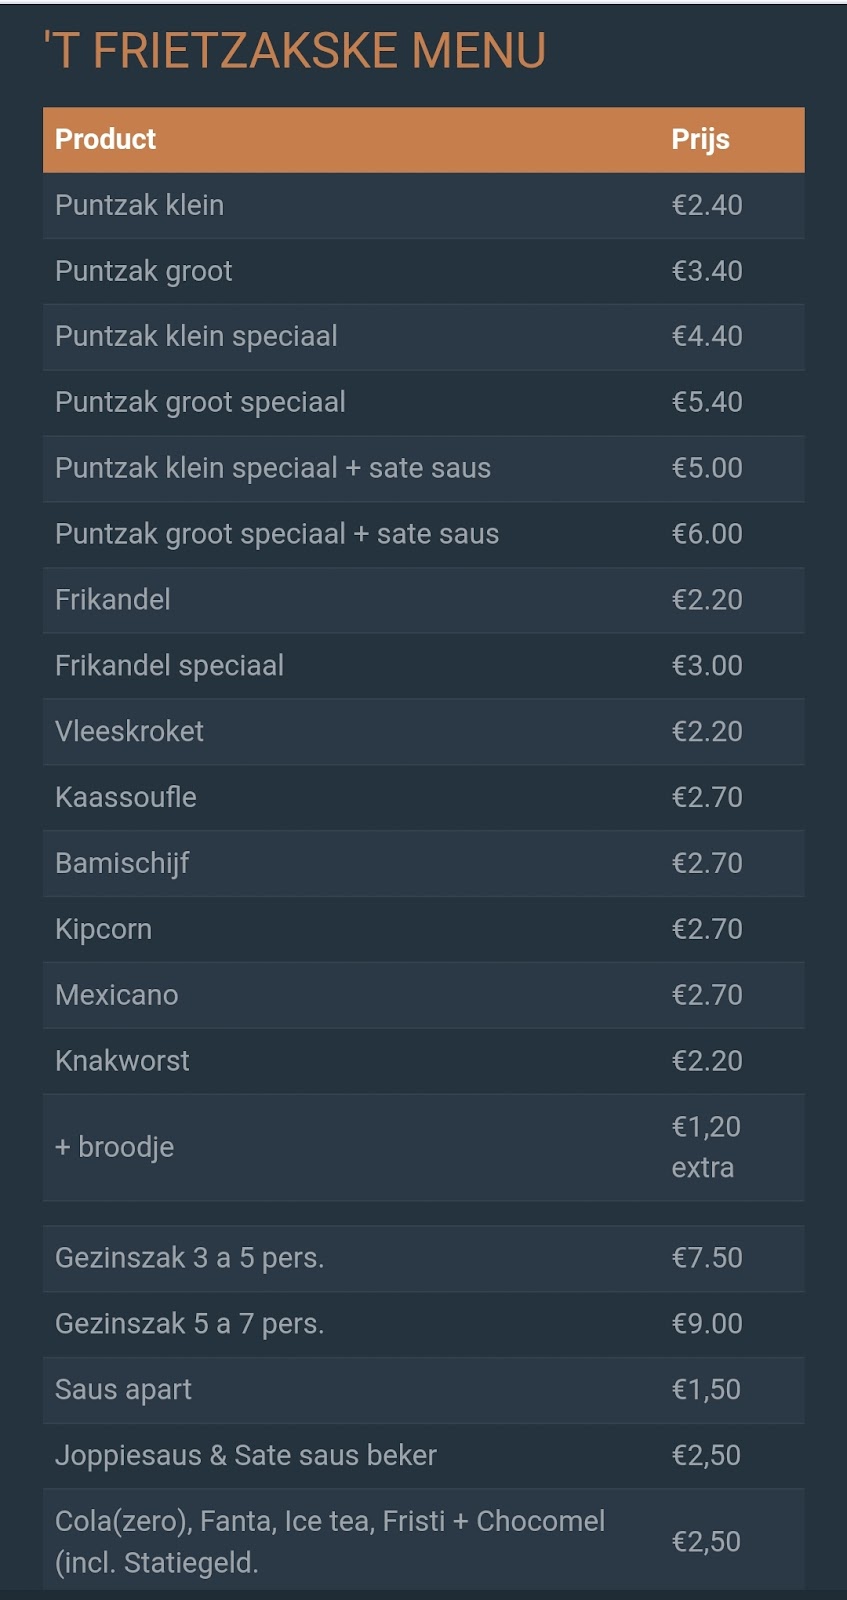Choose the Saus apart item
The height and width of the screenshot is (1600, 847).
tap(423, 1390)
